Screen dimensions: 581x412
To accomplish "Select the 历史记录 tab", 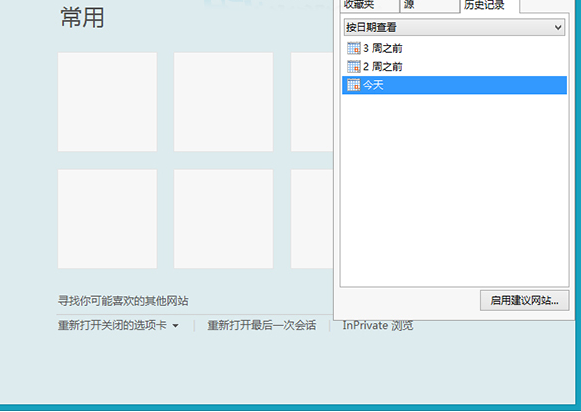I will click(x=490, y=6).
